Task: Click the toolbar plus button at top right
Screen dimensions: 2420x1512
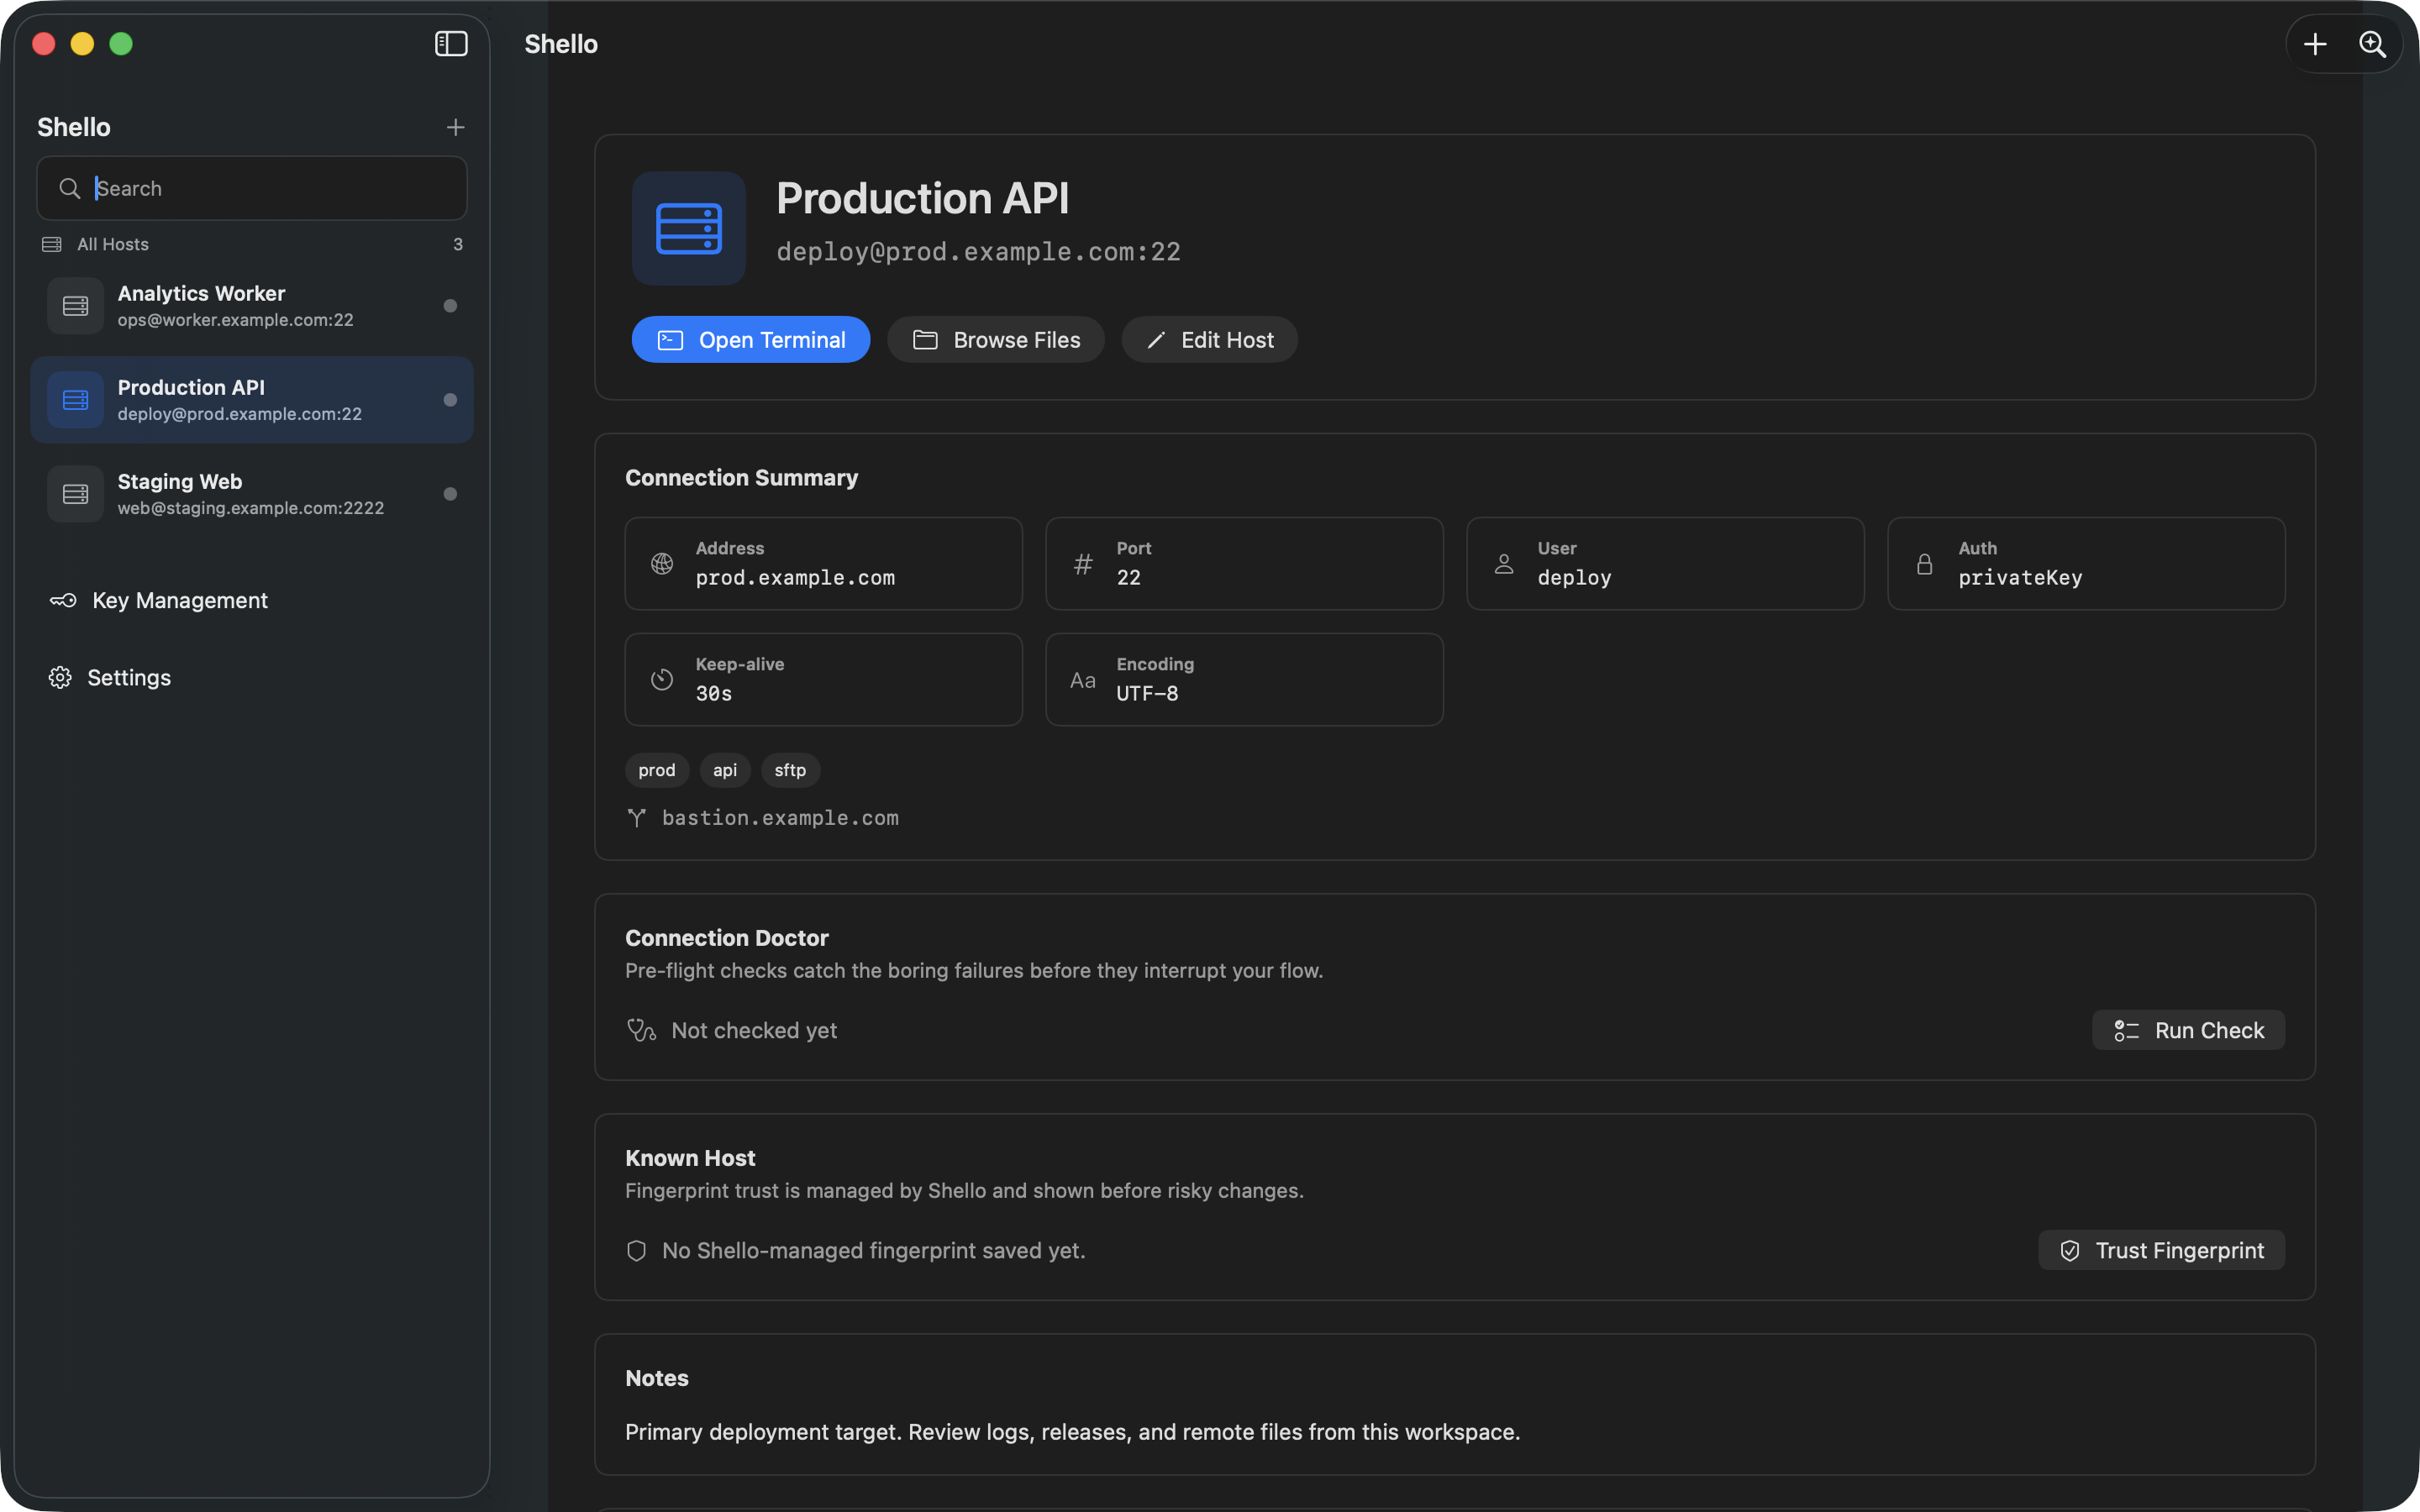Action: (x=2315, y=44)
